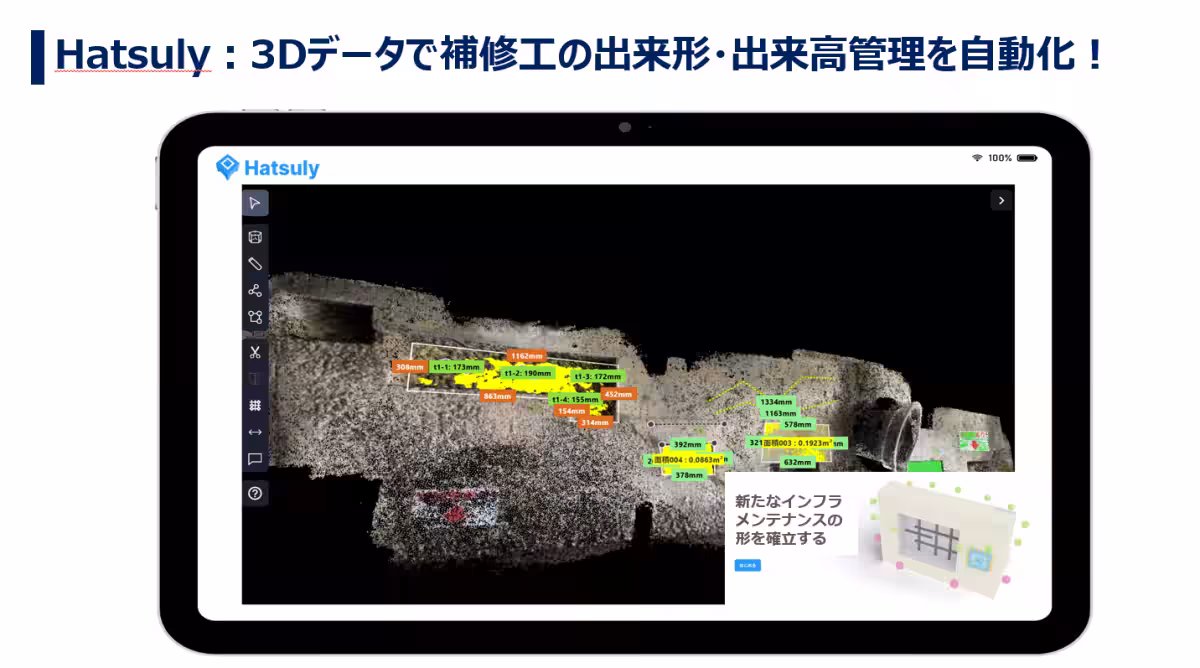Activate the grid overlay tool
The width and height of the screenshot is (1200, 668).
tap(256, 404)
